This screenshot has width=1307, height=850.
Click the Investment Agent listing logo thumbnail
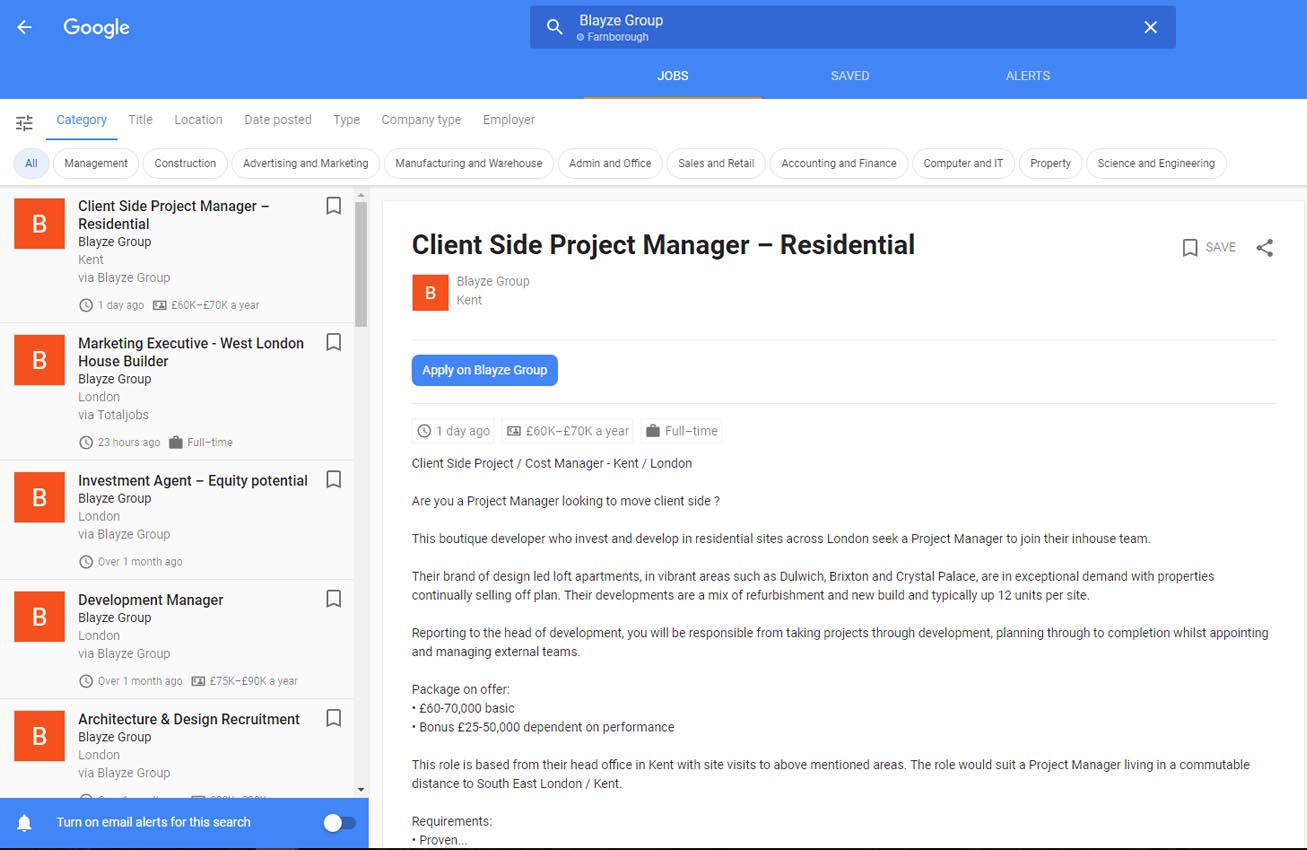tap(40, 497)
